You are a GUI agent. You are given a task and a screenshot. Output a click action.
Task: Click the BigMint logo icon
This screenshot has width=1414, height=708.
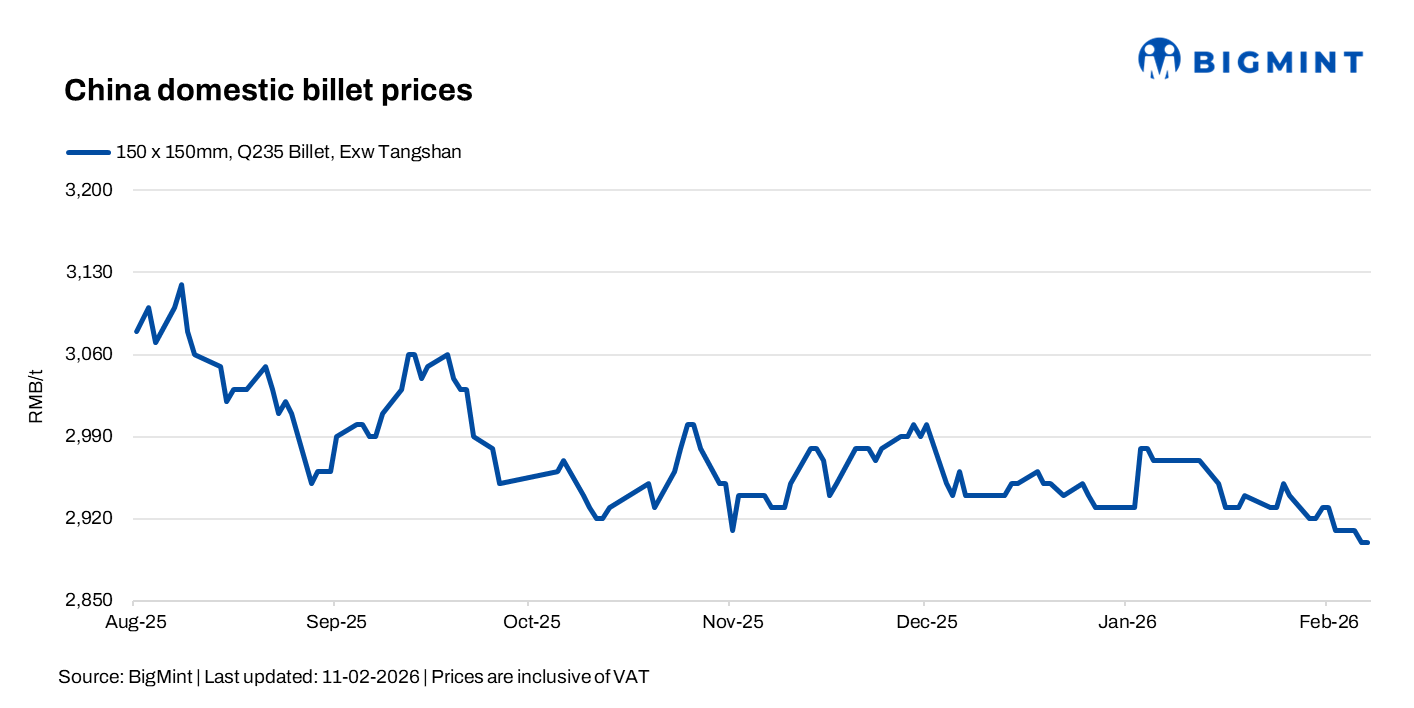(x=1159, y=59)
